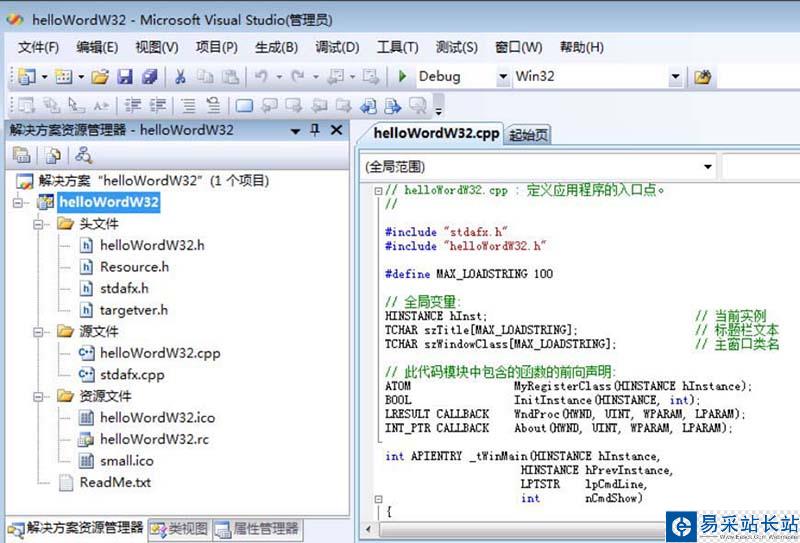Collapse the 源文件 folder
This screenshot has width=800, height=543.
pos(38,332)
